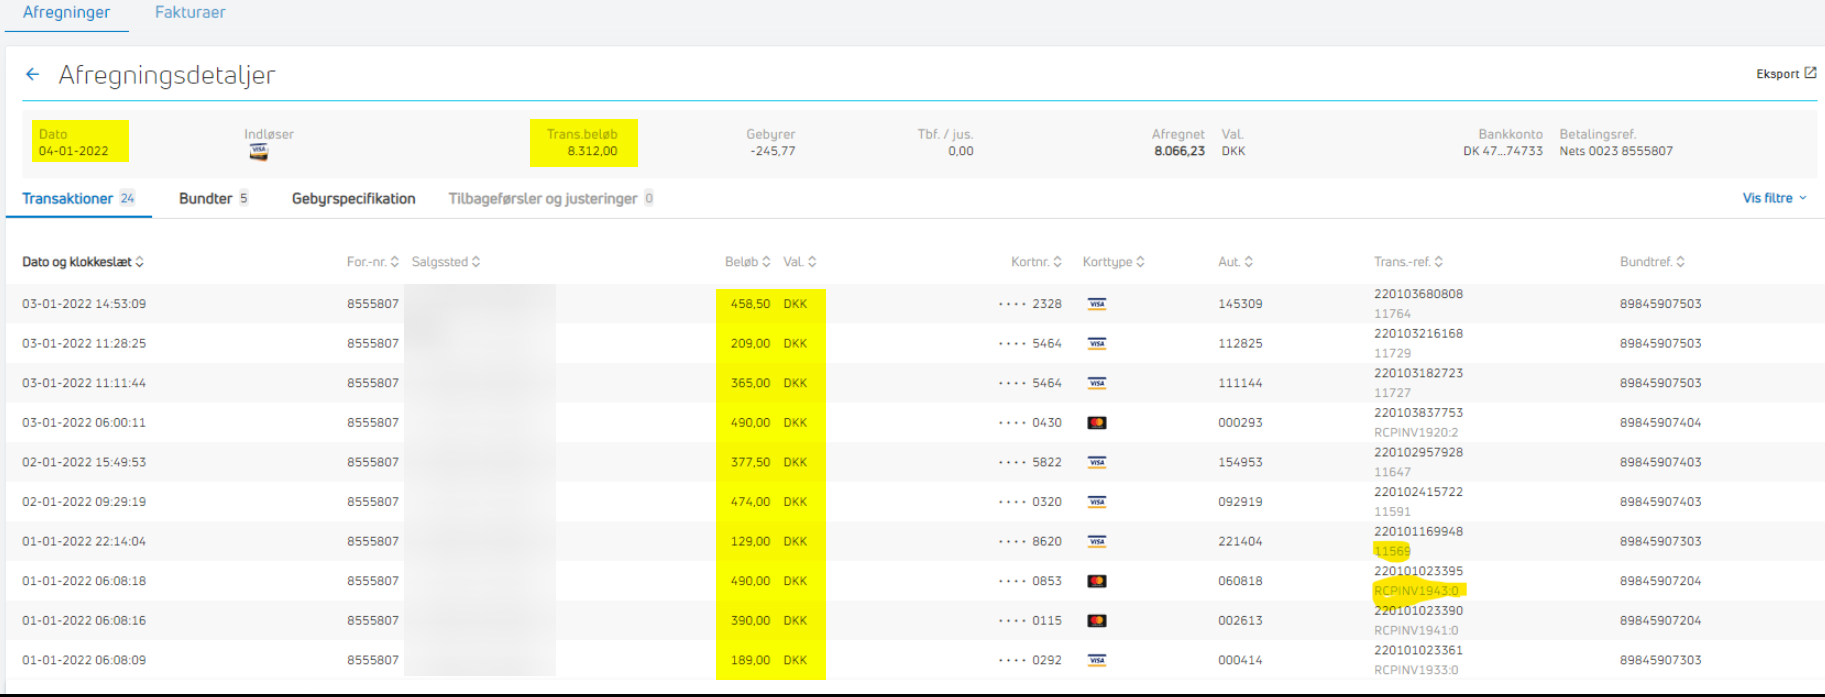Click the Eksport external link icon
1825x697 pixels.
tap(1810, 73)
